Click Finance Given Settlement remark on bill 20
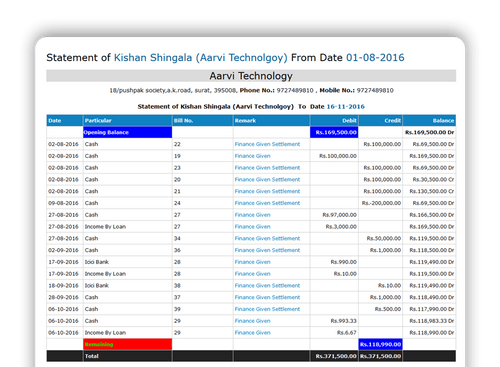 click(x=267, y=179)
